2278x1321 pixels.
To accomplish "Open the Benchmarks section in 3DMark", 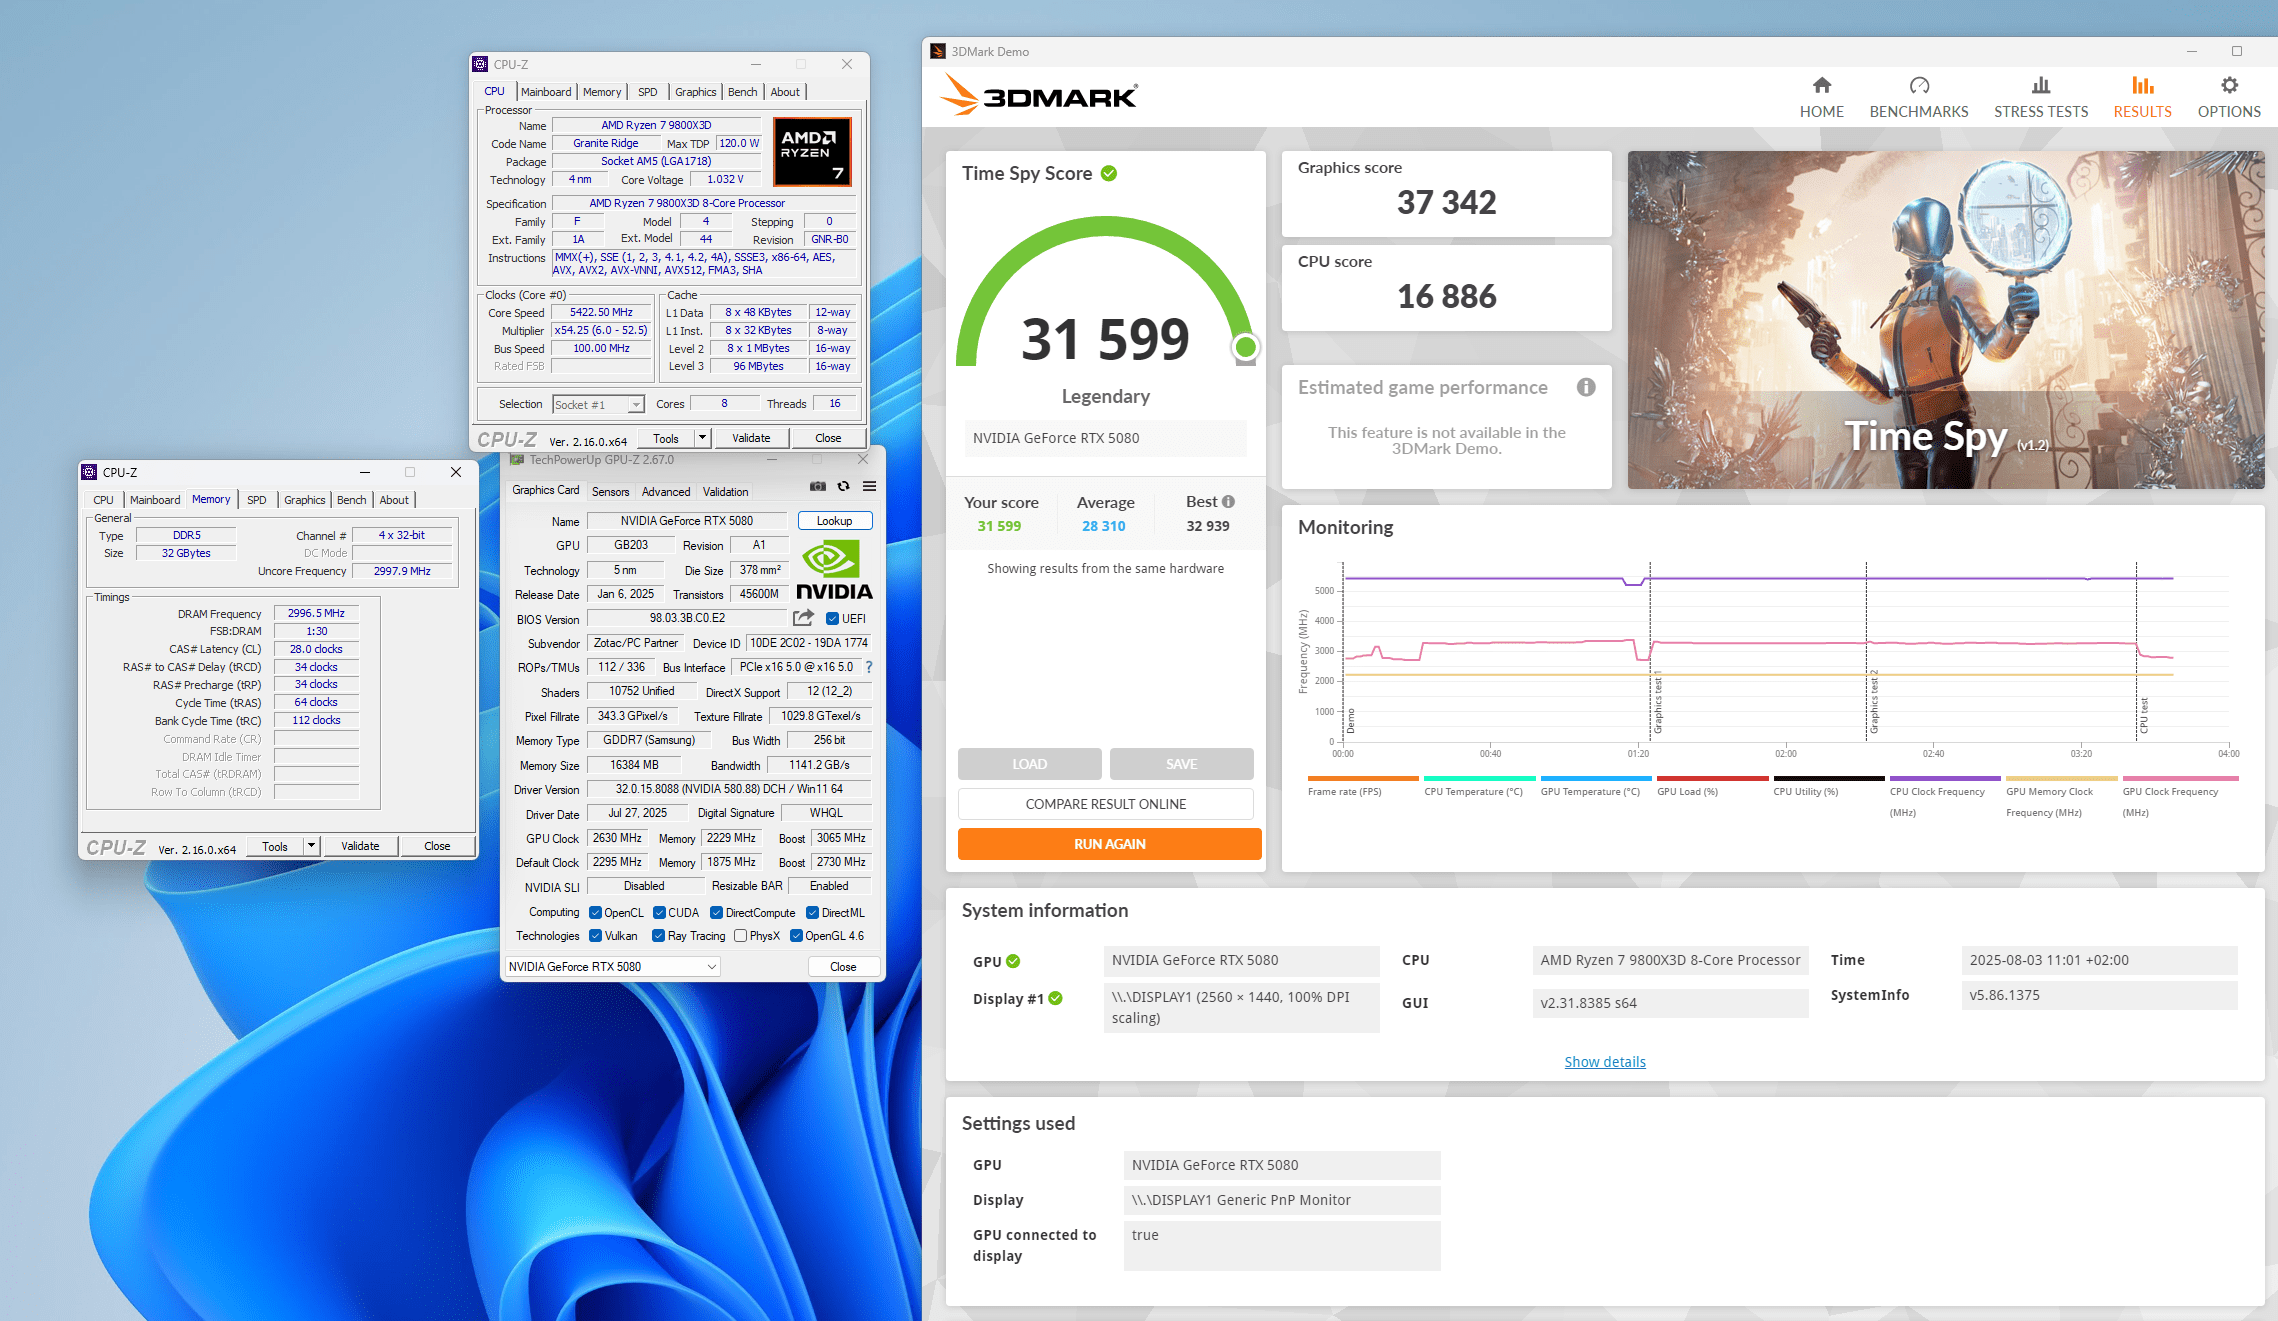I will point(1918,97).
